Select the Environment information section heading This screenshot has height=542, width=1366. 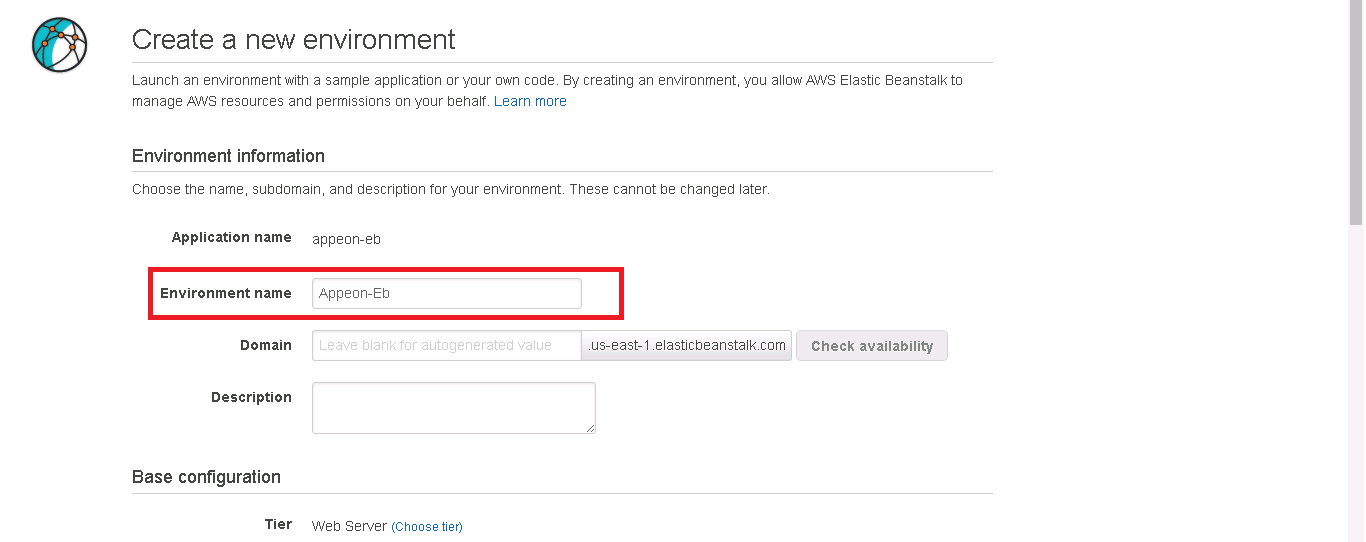tap(228, 156)
